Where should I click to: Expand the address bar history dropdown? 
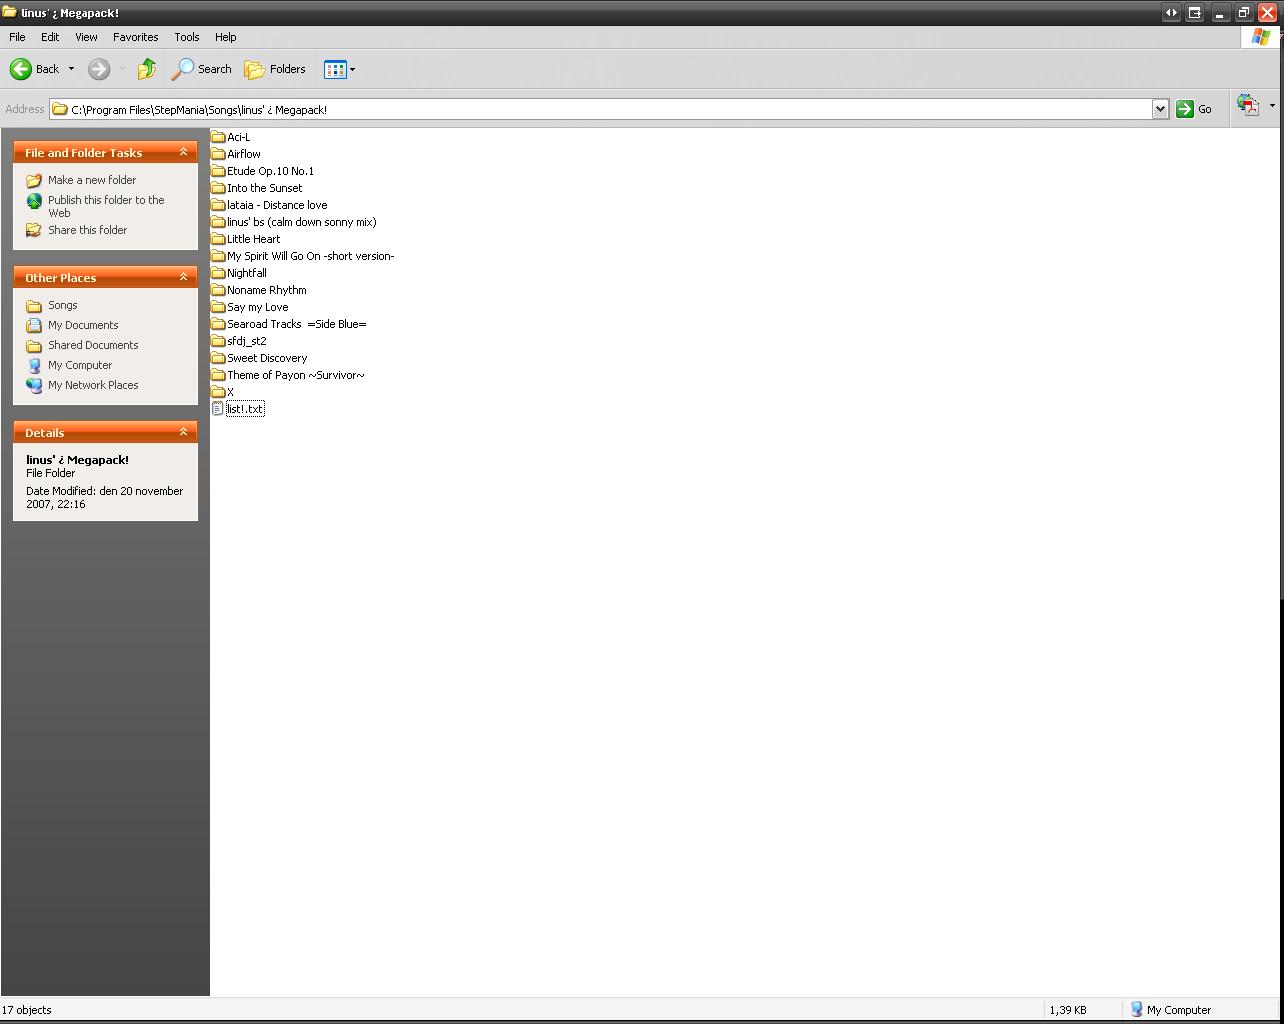coord(1160,109)
